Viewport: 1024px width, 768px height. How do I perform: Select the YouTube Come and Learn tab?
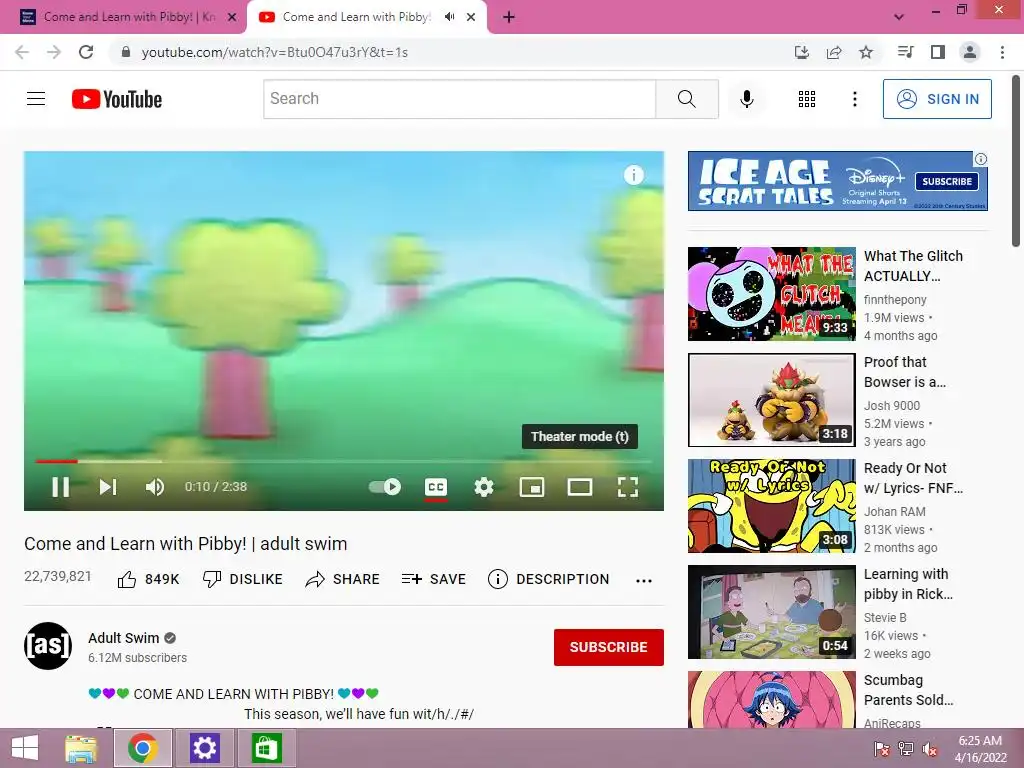click(x=356, y=17)
